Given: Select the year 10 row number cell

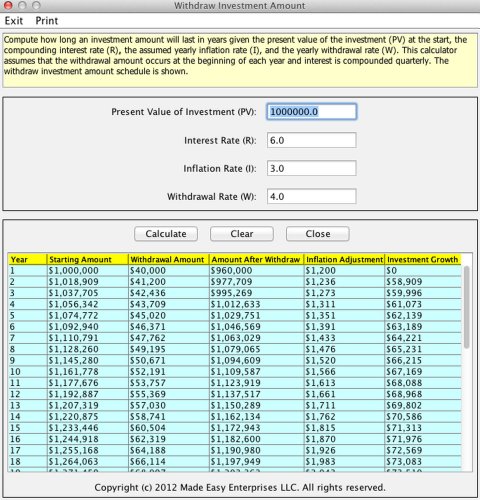Looking at the screenshot, I should point(28,371).
